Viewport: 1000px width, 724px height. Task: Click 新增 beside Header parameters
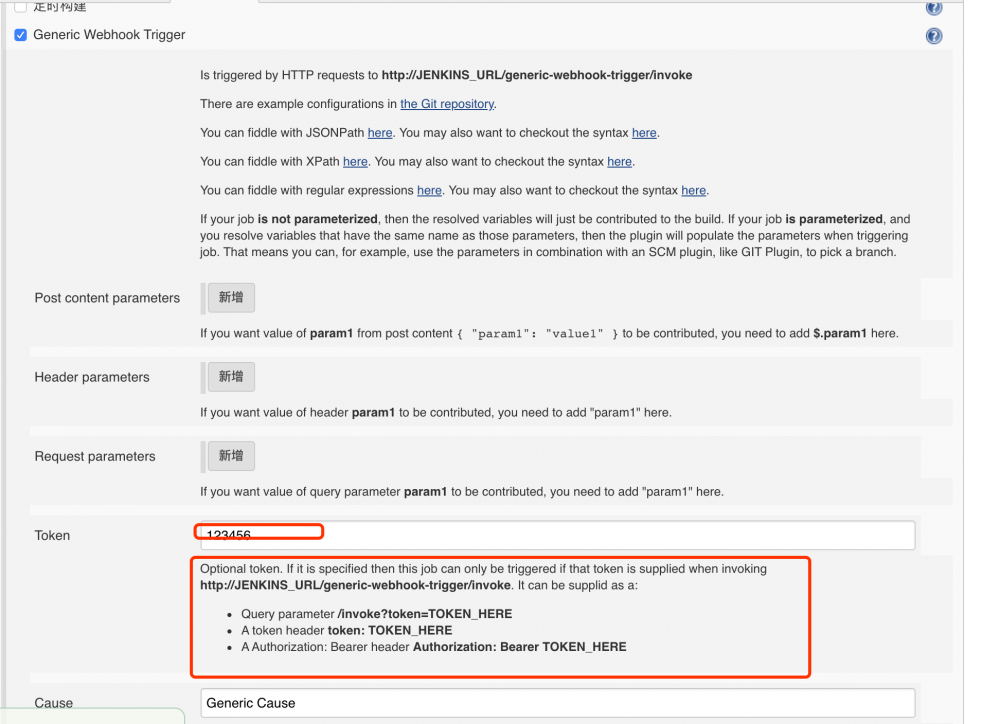pos(230,376)
